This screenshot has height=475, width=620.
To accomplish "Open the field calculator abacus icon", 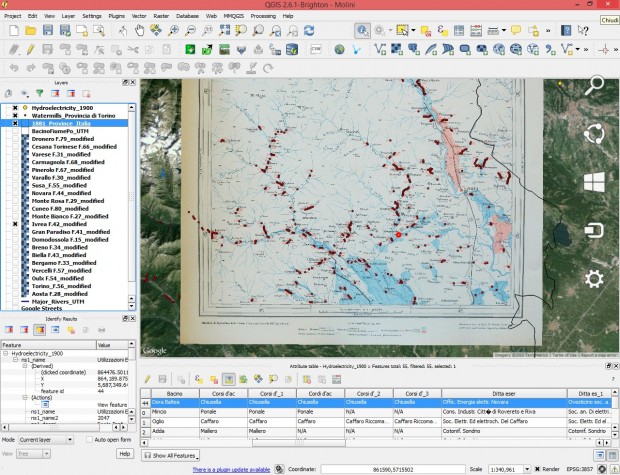I will click(x=476, y=30).
